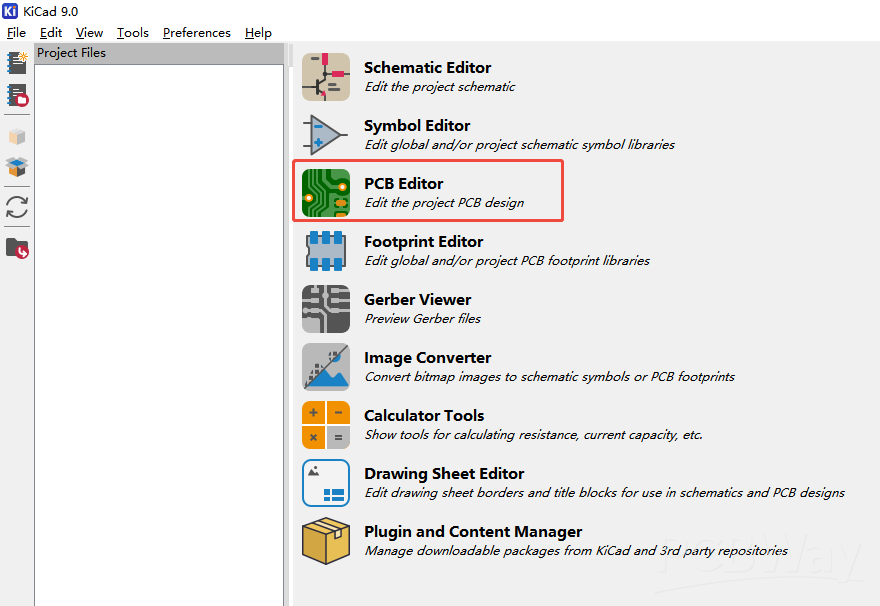Click the Unarchive Project open-box icon
880x606 pixels.
17,166
